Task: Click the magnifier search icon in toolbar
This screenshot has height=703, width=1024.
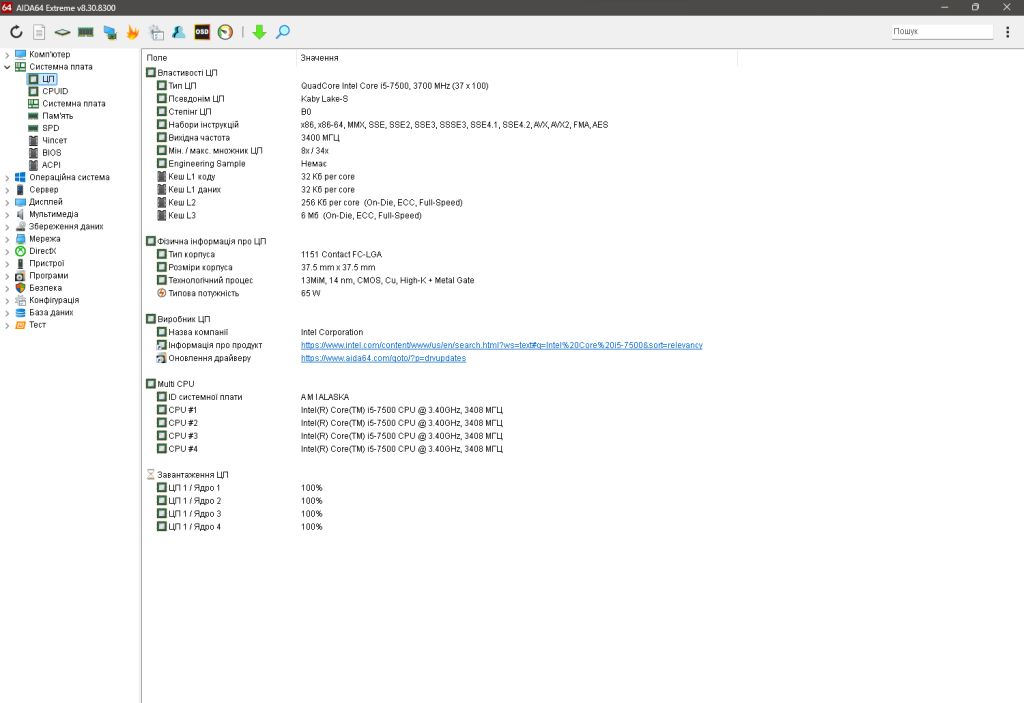Action: [283, 32]
